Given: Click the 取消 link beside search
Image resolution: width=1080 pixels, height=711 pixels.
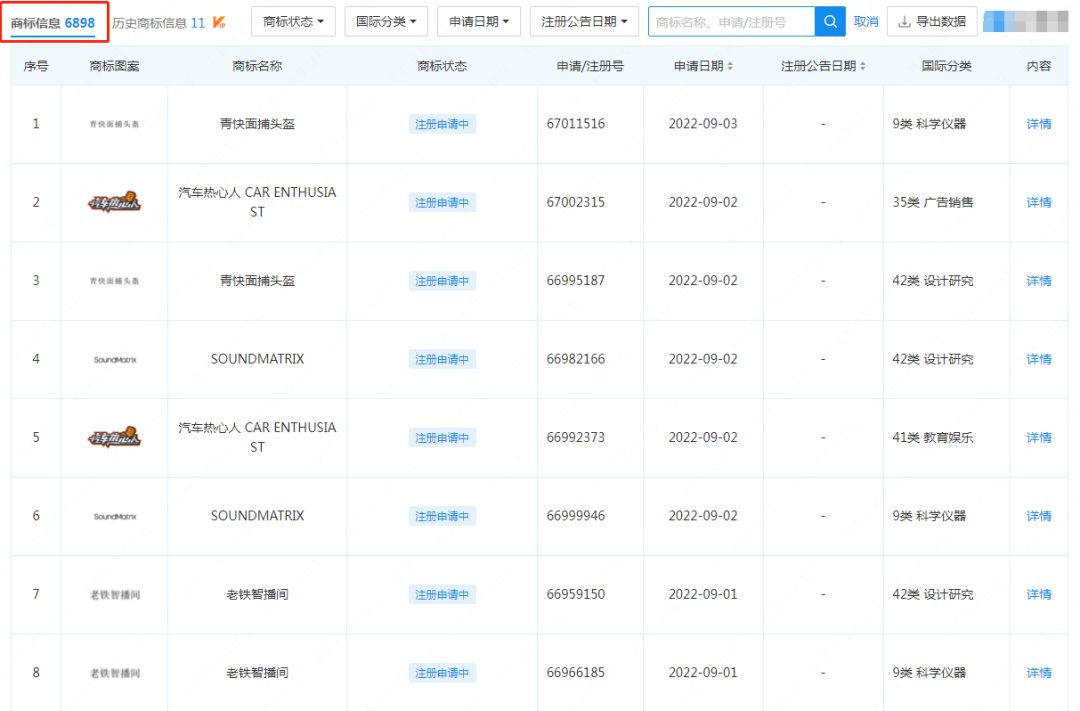Looking at the screenshot, I should coord(866,22).
